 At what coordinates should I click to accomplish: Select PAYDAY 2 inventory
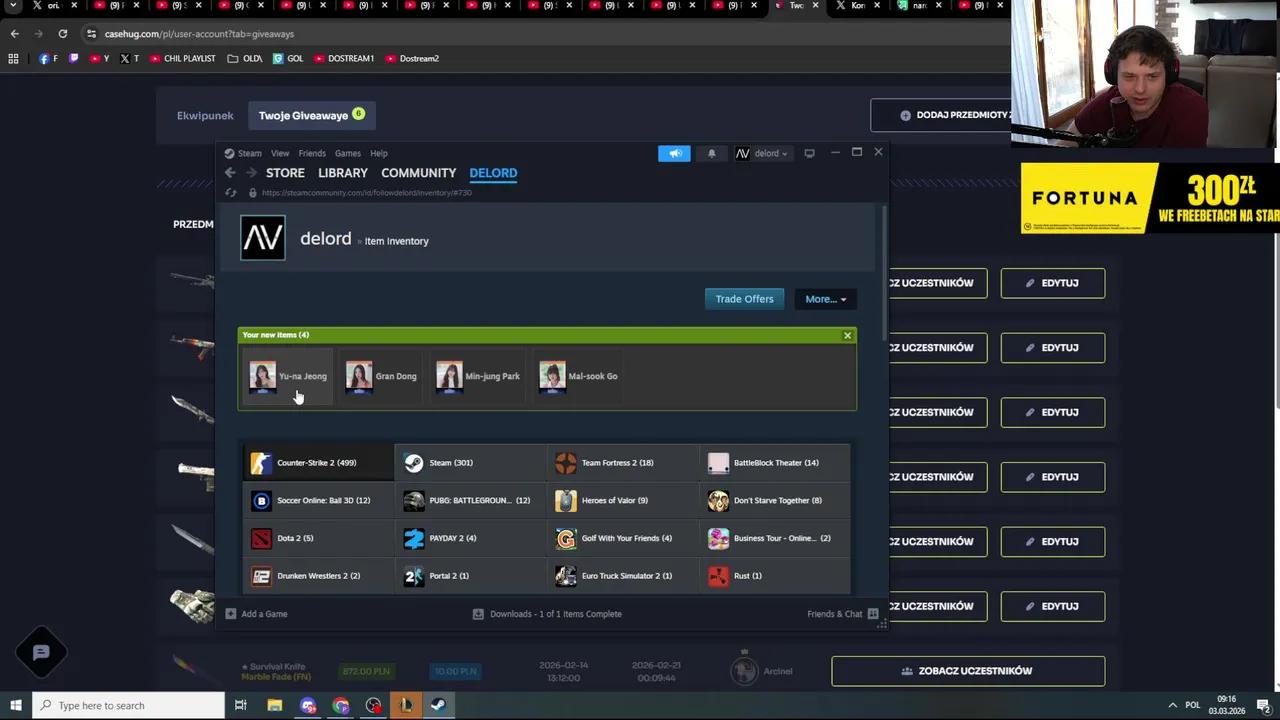click(470, 538)
